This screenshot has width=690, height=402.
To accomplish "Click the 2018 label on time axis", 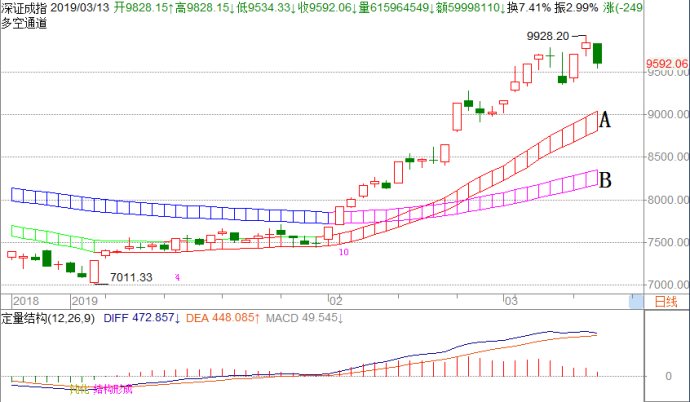I will click(x=26, y=301).
